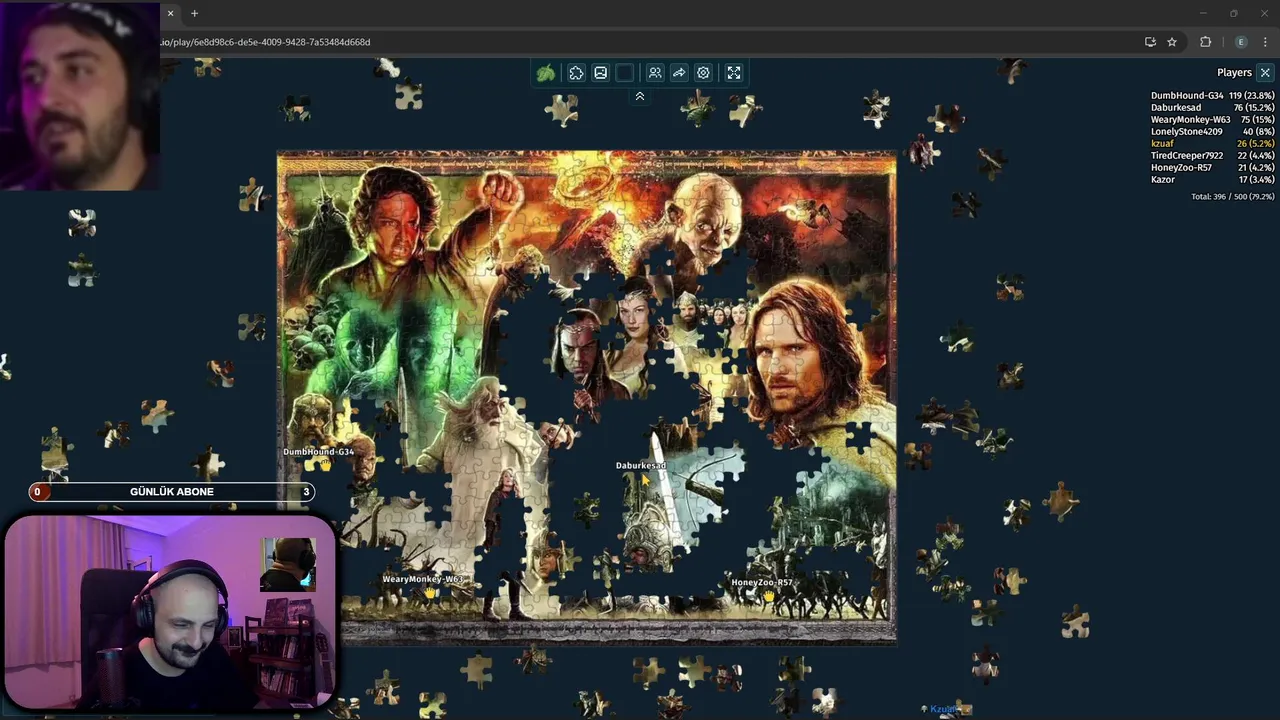Screen dimensions: 1280x720
Task: Open a new browser tab with plus
Action: (x=194, y=13)
